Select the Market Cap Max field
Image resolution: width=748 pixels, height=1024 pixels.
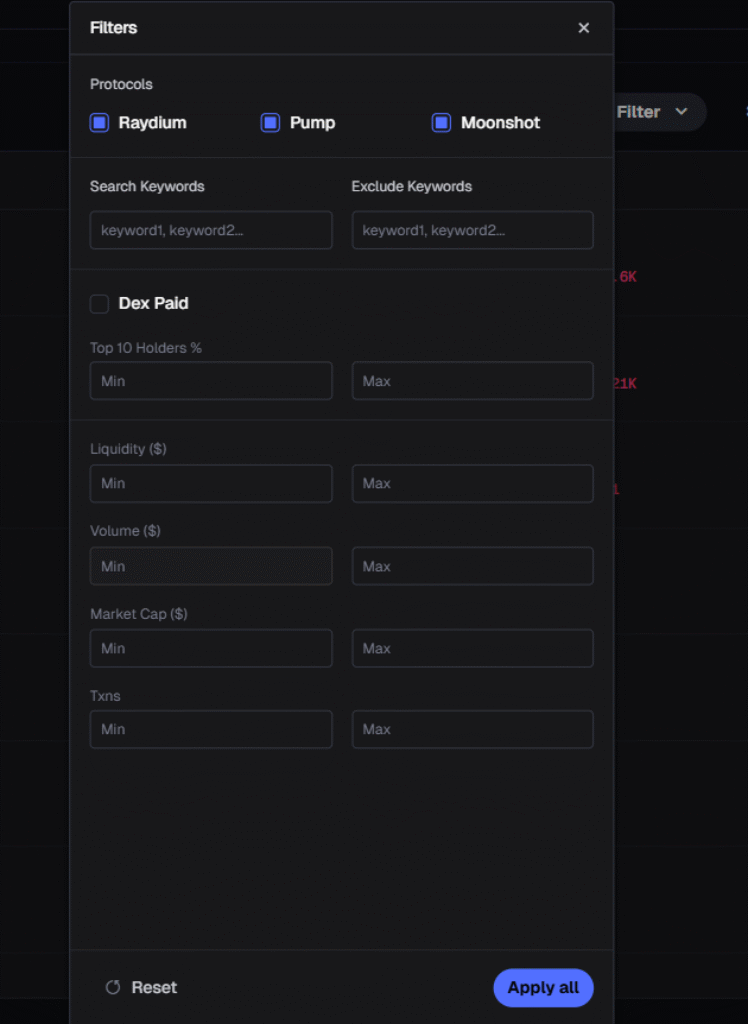coord(472,648)
